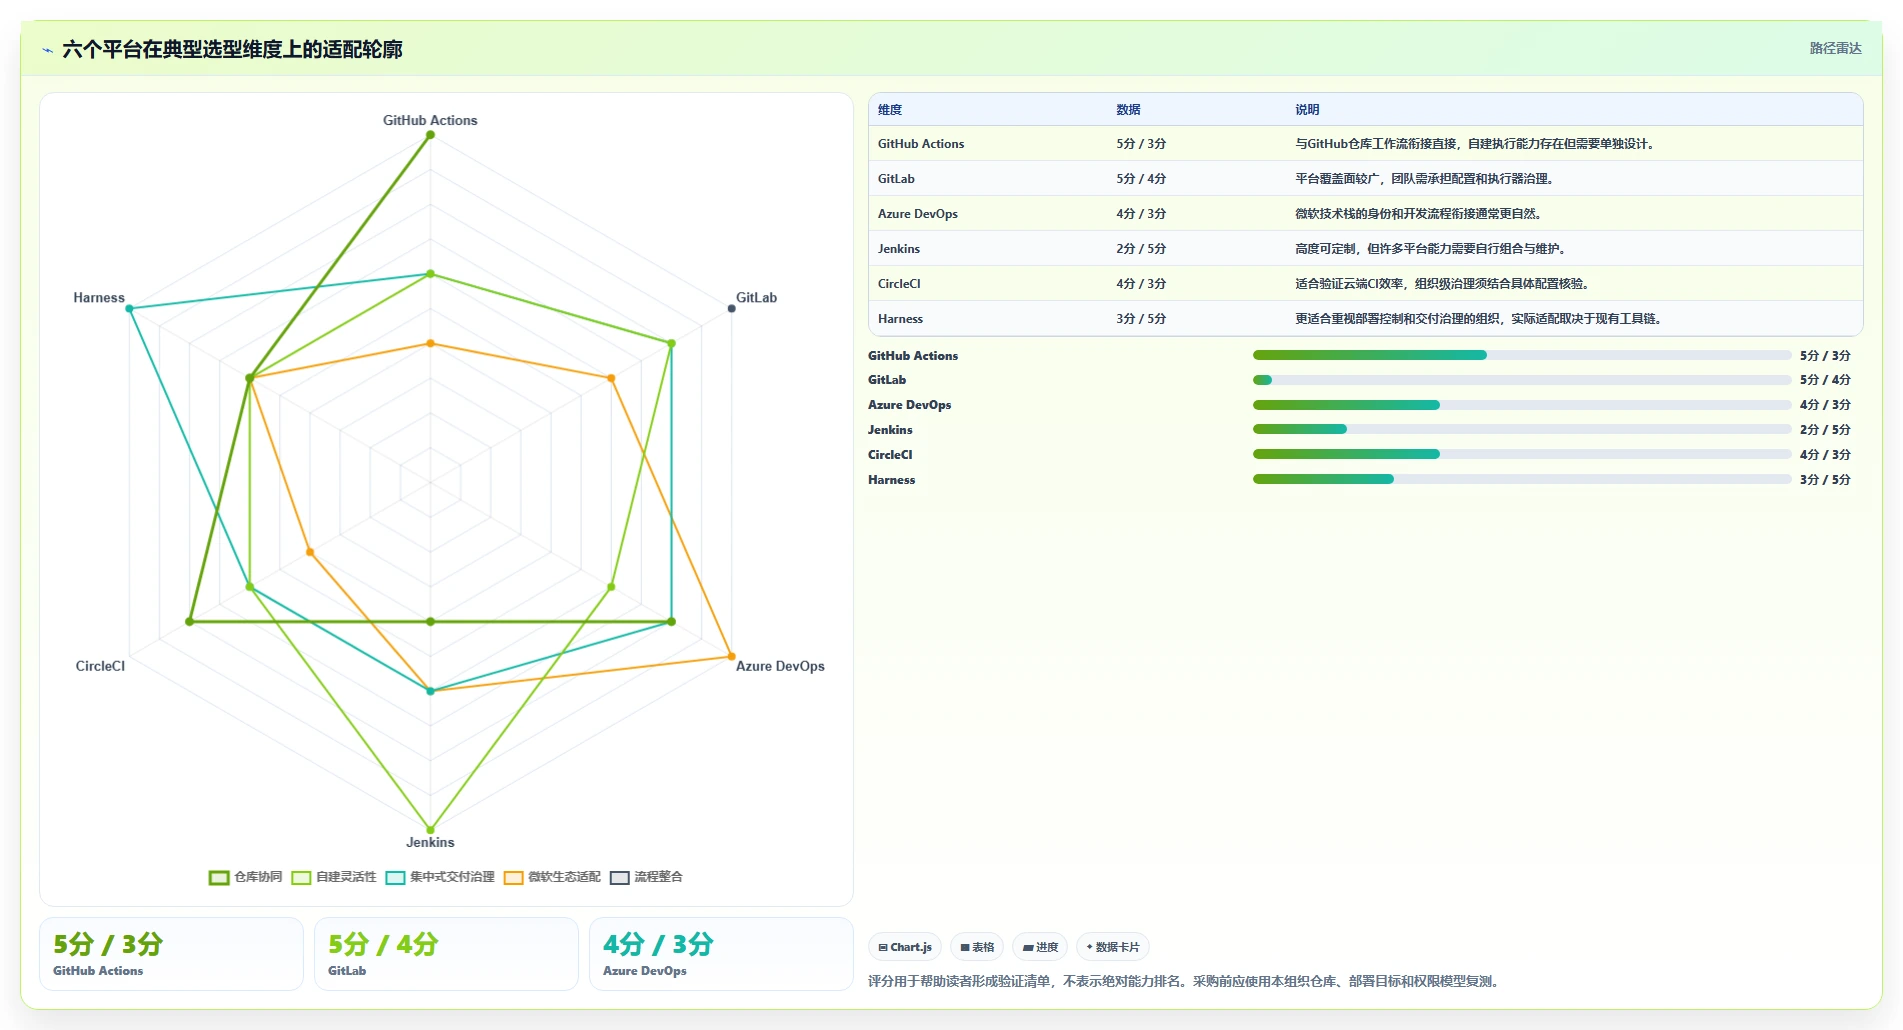
Task: Click the Harness axis label on the radar chart
Action: coord(99,297)
